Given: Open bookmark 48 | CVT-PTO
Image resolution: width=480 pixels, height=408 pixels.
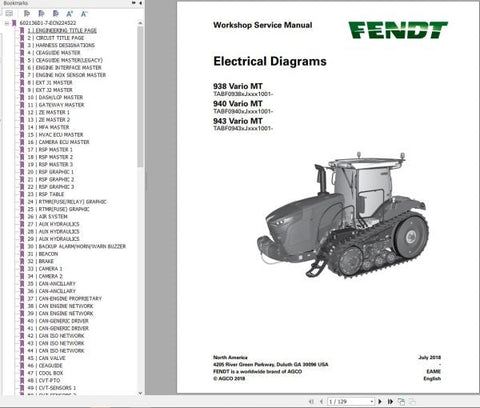Looking at the screenshot, I should 44,380.
